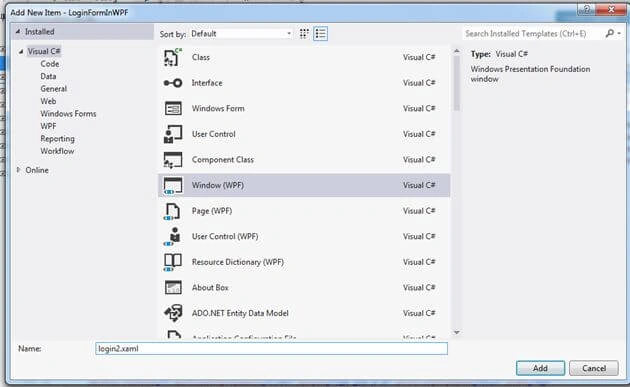This screenshot has height=387, width=630.
Task: Select the Reporting category
Action: coord(57,139)
